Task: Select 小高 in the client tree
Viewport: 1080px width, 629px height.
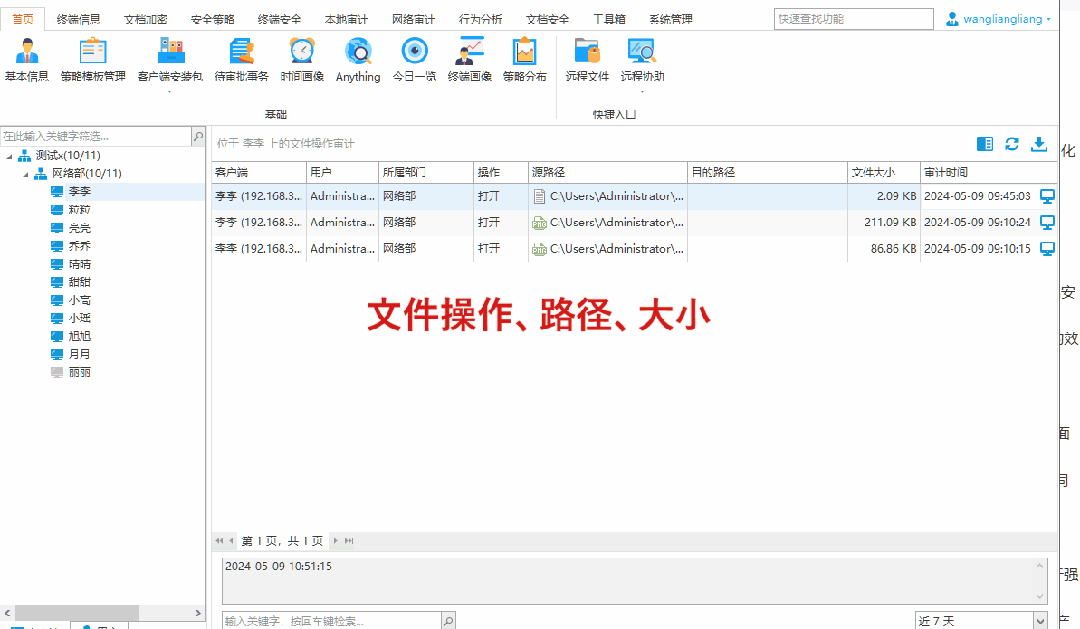Action: (79, 300)
